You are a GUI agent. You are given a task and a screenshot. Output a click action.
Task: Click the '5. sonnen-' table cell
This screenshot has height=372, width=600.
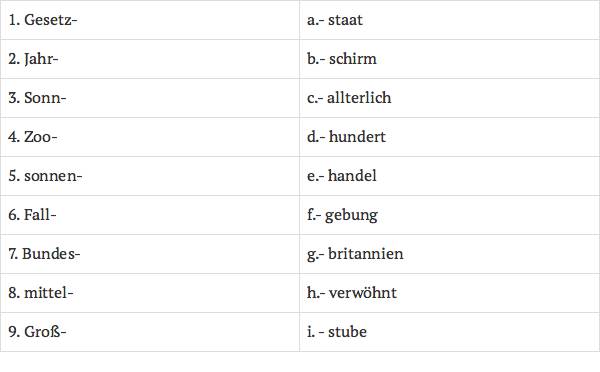tap(150, 176)
